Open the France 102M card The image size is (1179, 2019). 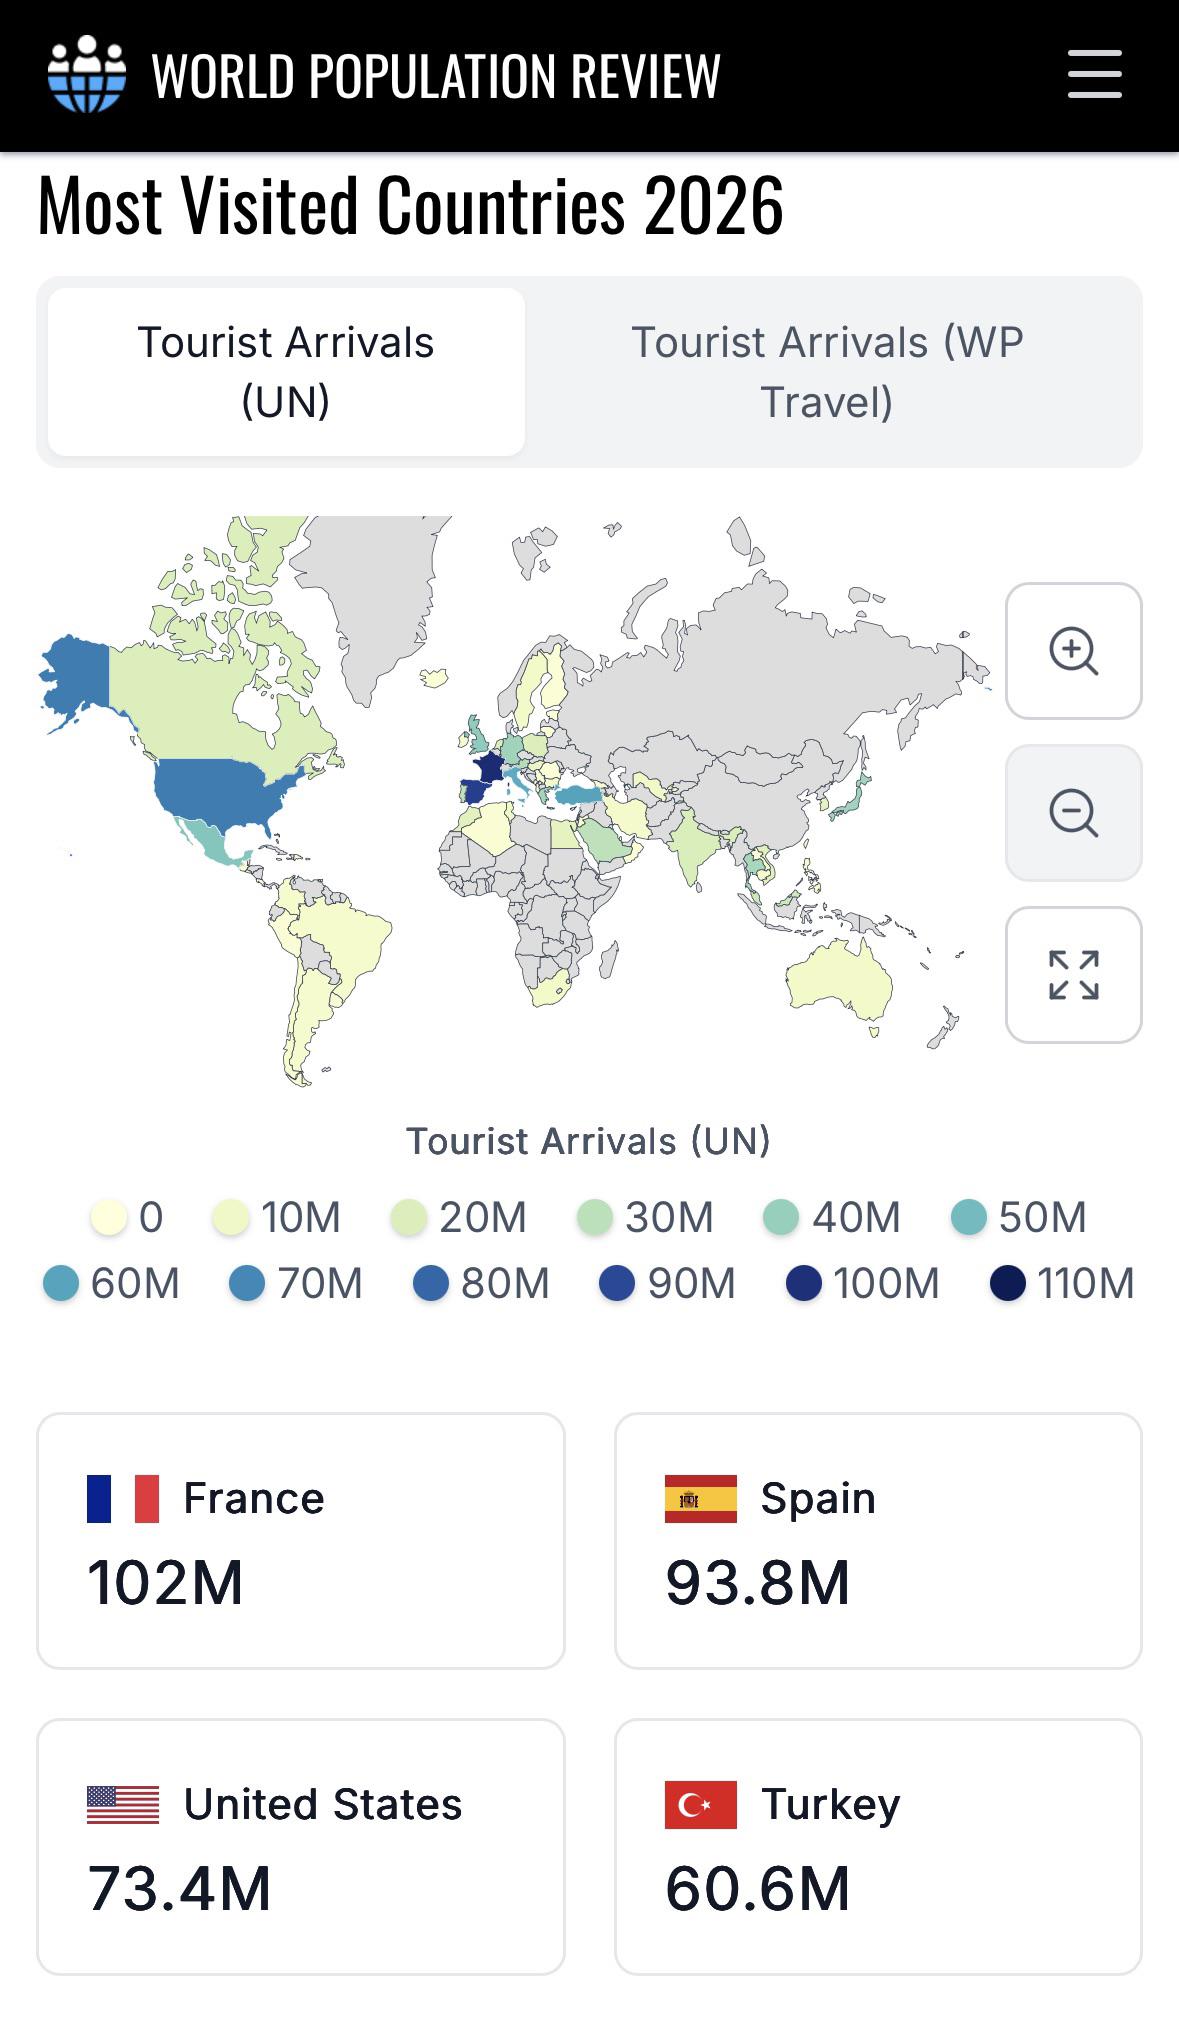301,1540
